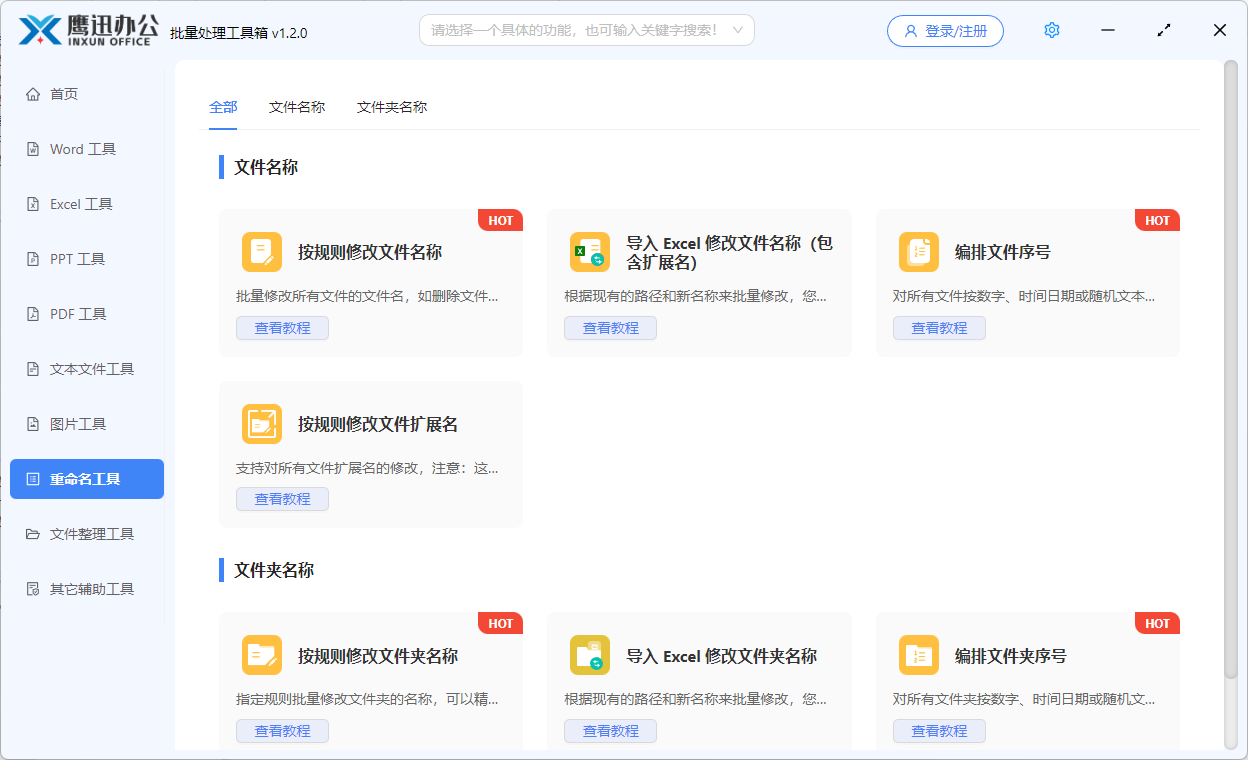Open the function search dropdown
1248x760 pixels.
tap(586, 30)
